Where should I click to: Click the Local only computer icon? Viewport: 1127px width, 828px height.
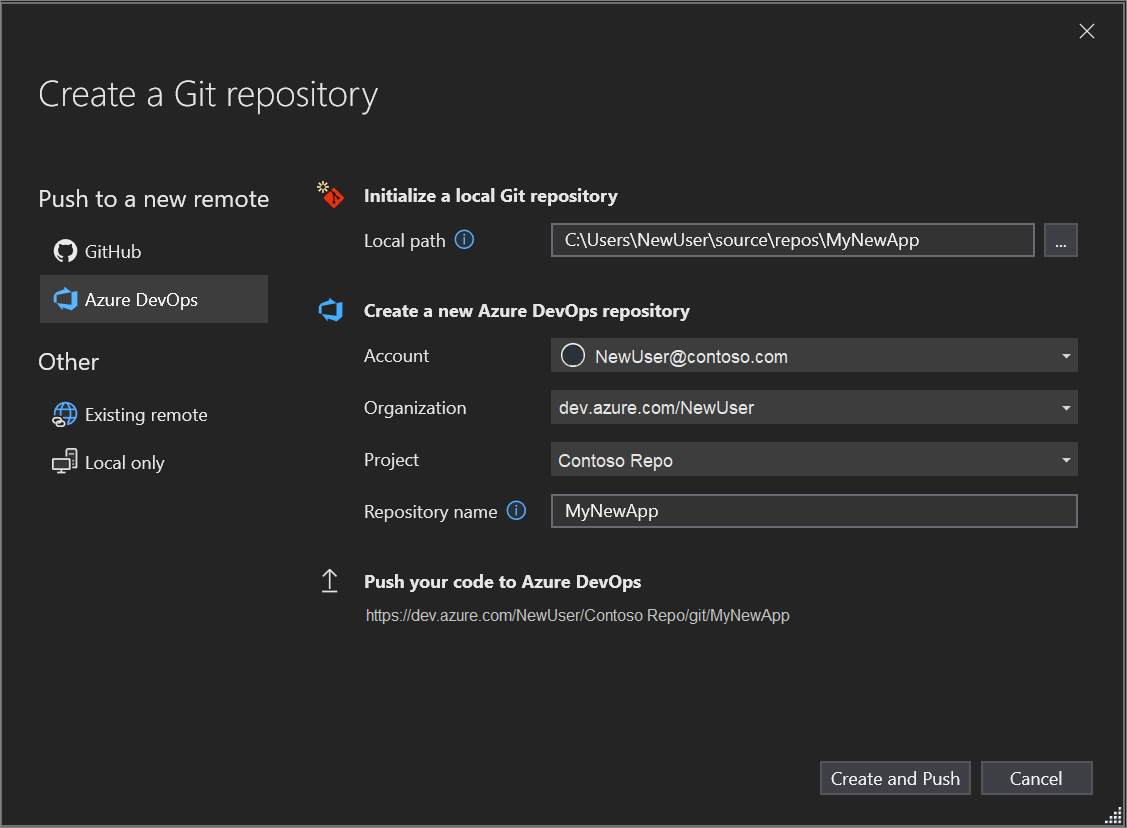pyautogui.click(x=65, y=463)
